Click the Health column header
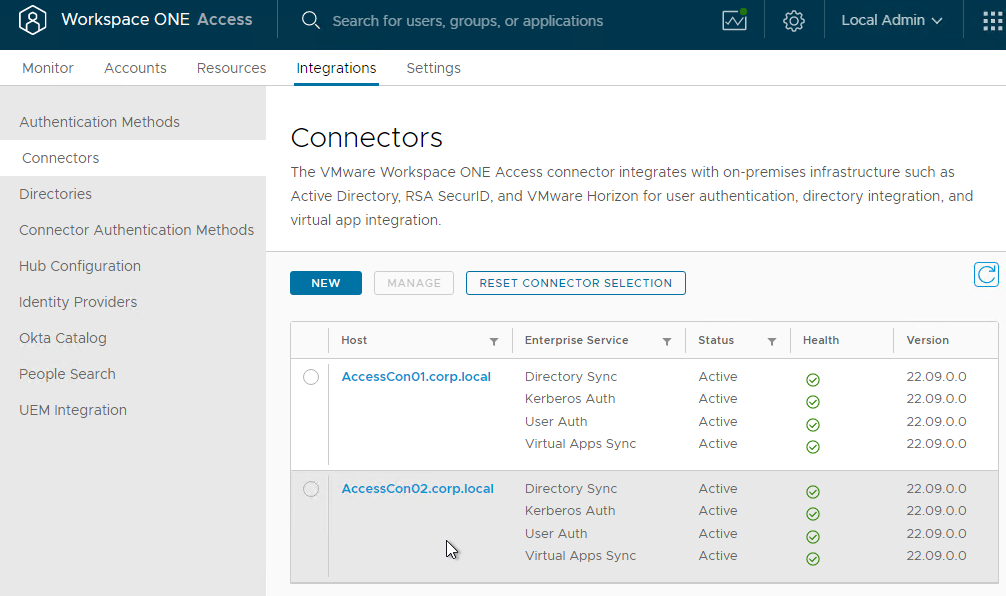The width and height of the screenshot is (1006, 596). coord(821,340)
